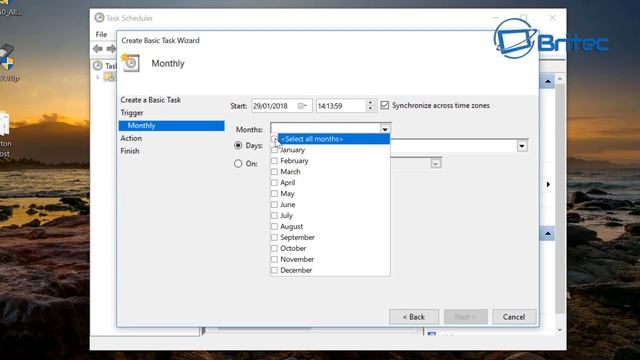Select the Finish wizard step
The width and height of the screenshot is (640, 360).
(130, 151)
